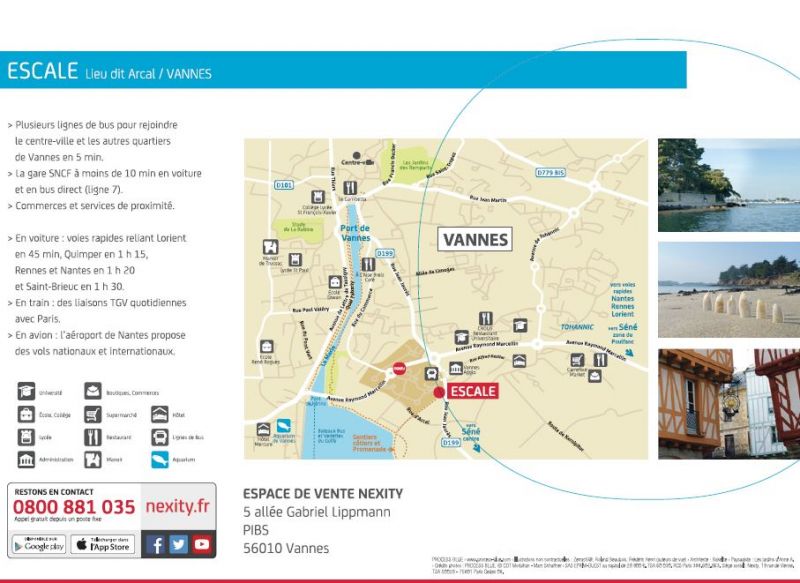Click the blue Aquarium legend icon
This screenshot has height=583, width=800.
pyautogui.click(x=160, y=460)
